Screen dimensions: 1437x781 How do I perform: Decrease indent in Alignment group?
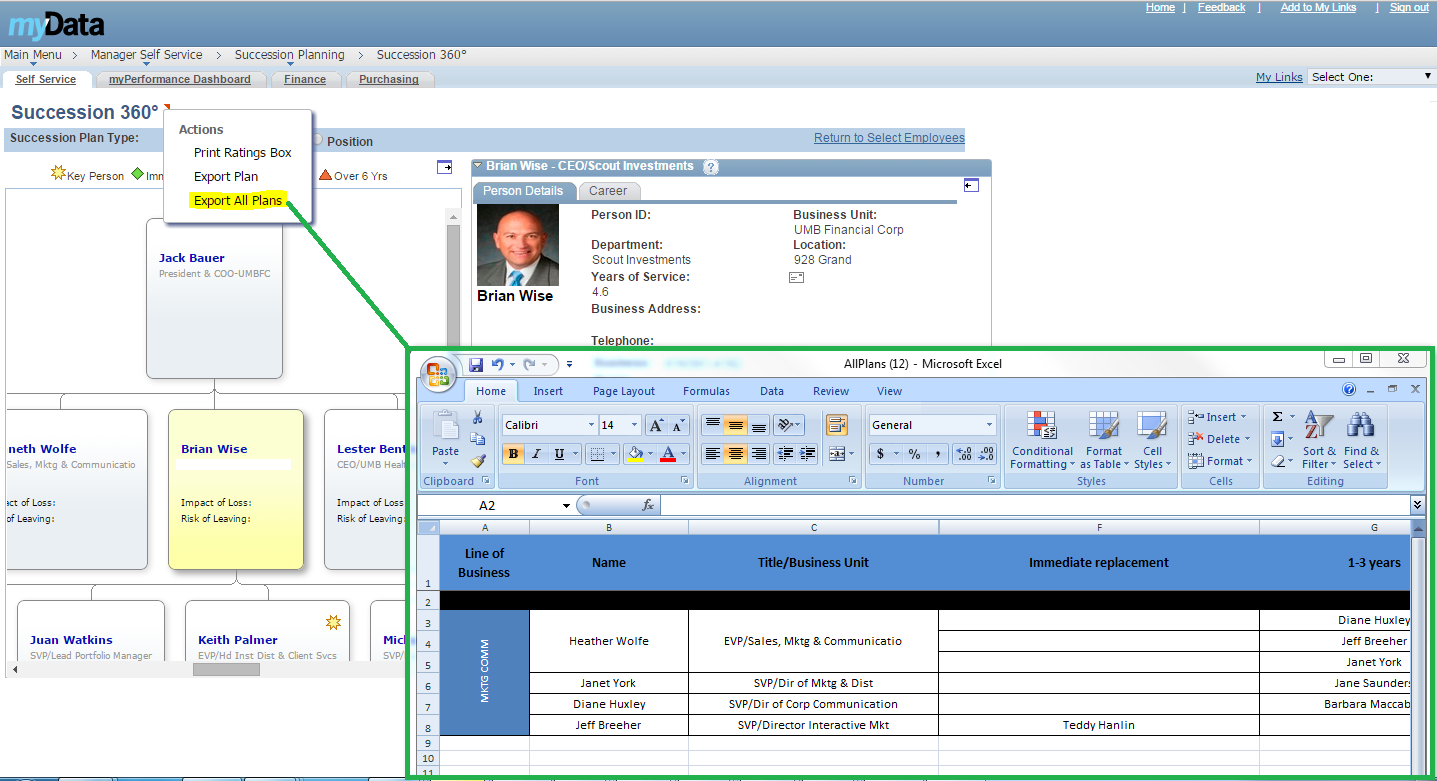[x=785, y=454]
